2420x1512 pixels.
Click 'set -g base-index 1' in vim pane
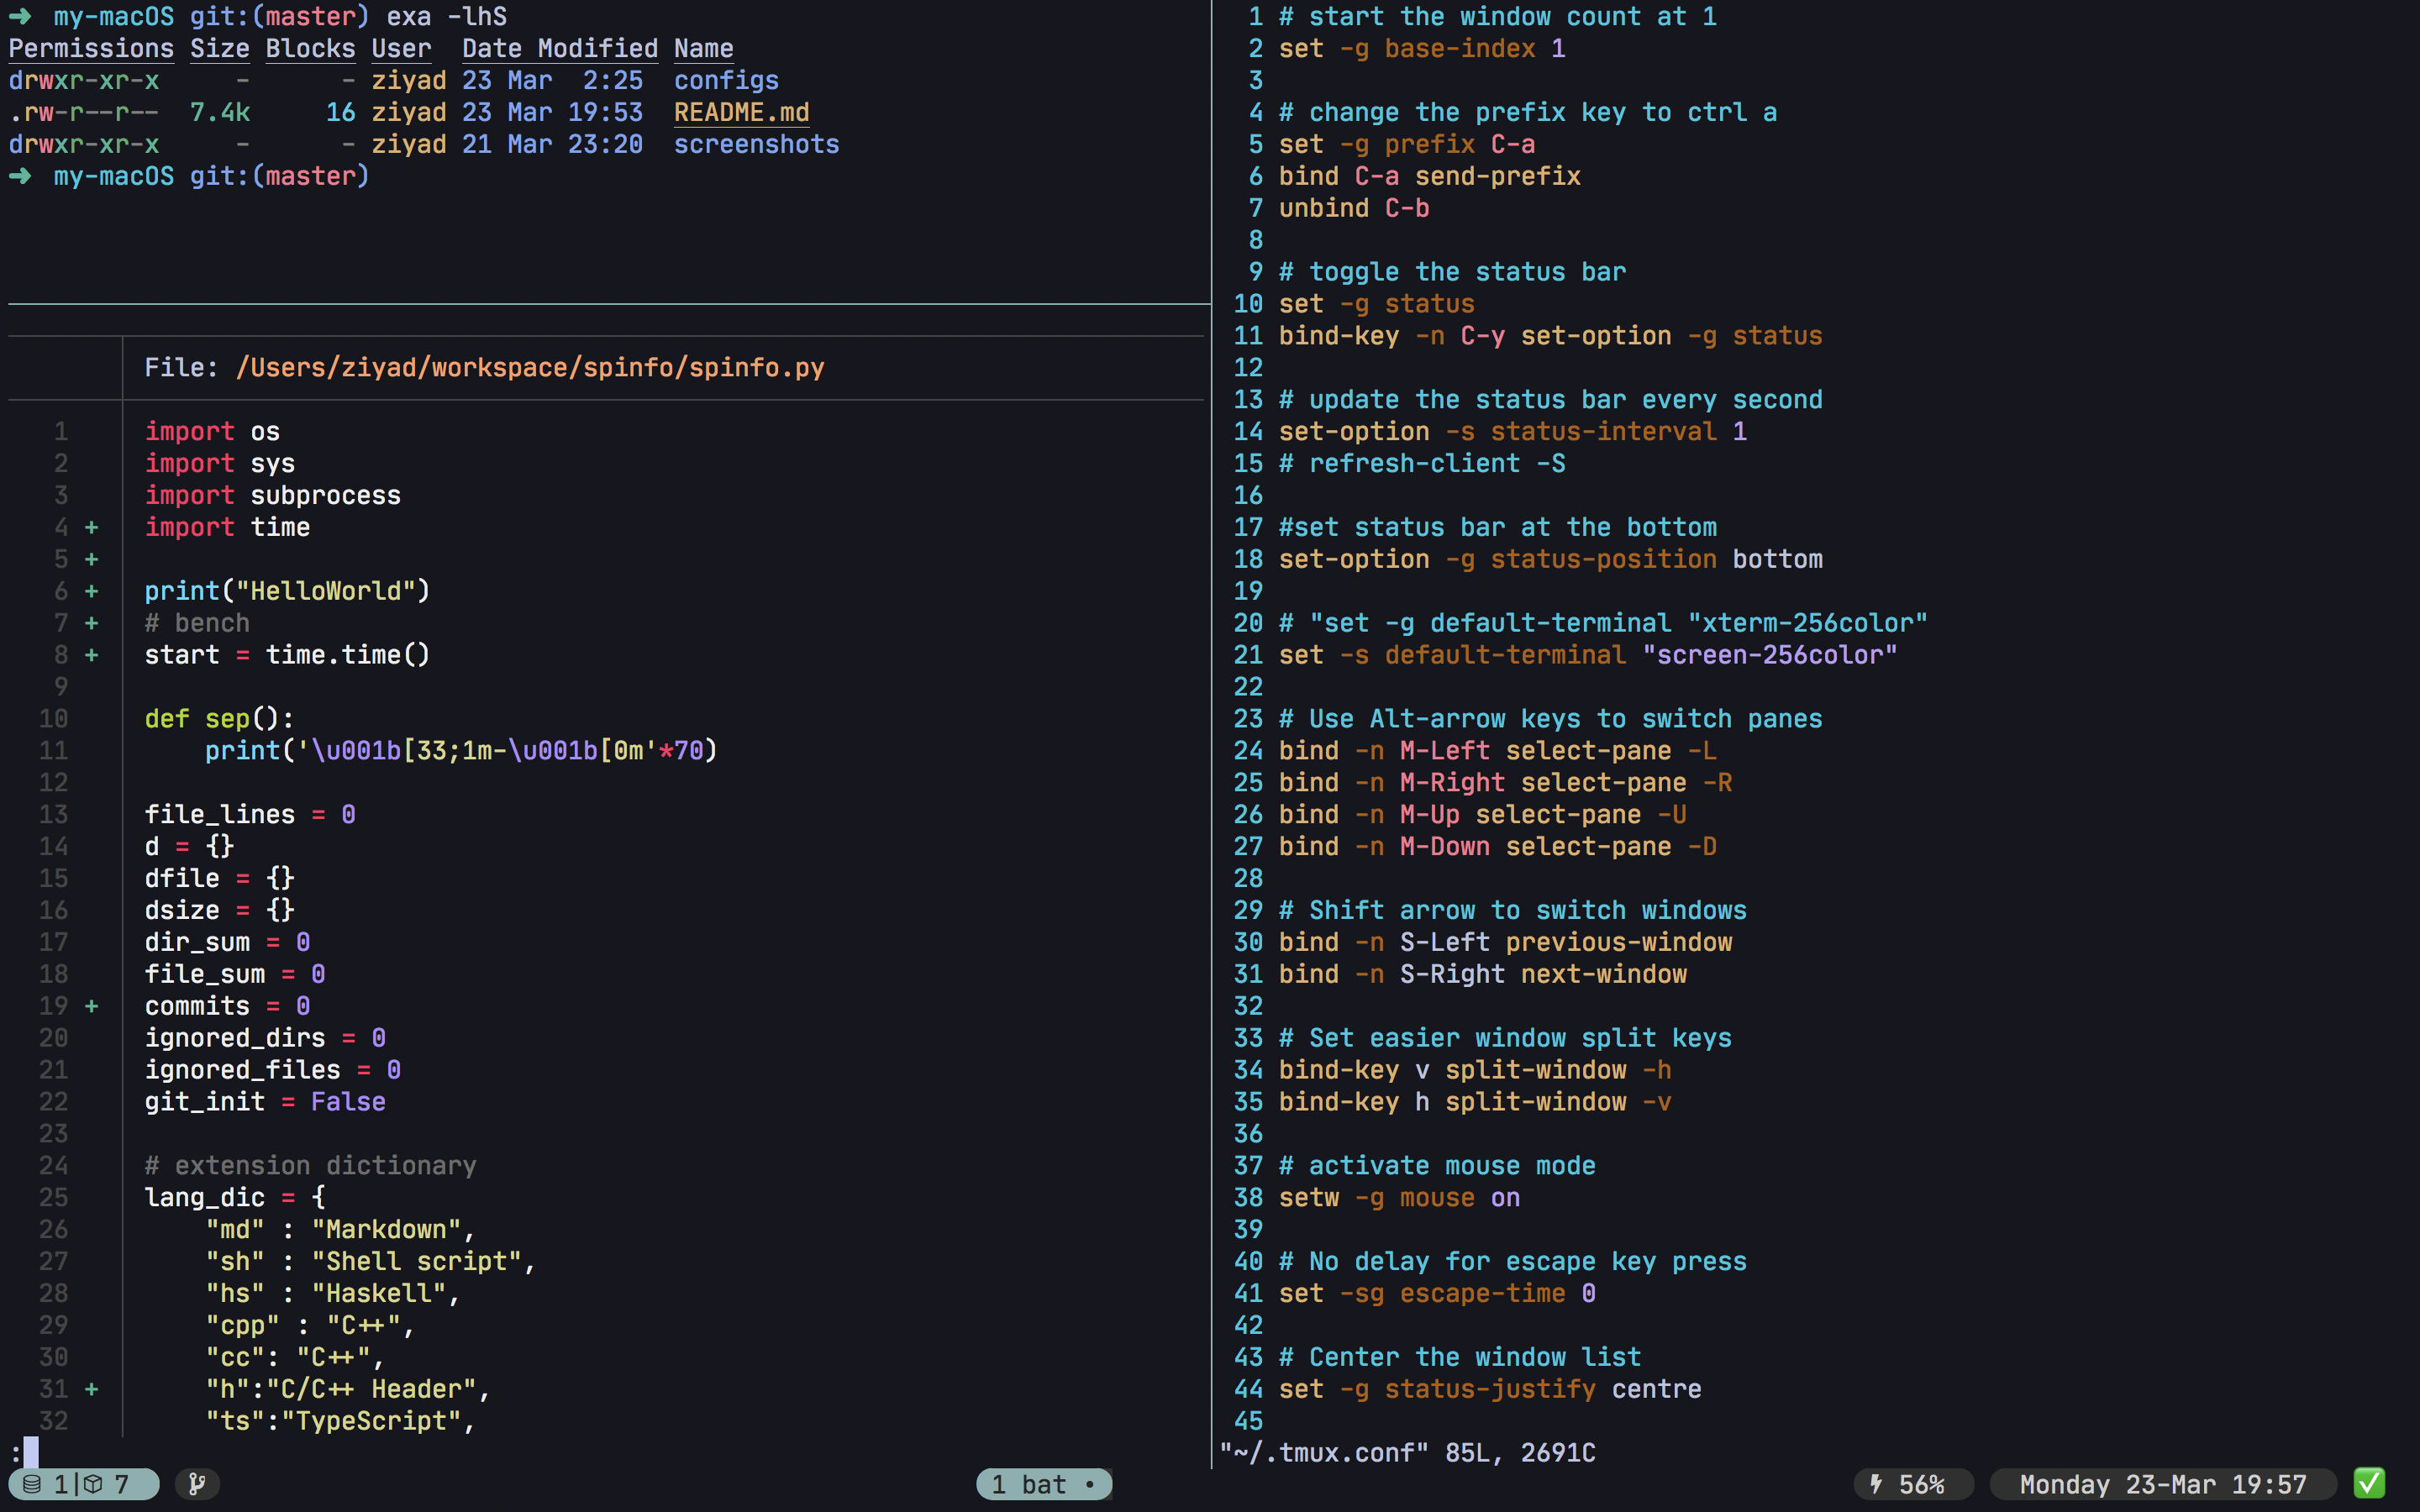coord(1422,48)
